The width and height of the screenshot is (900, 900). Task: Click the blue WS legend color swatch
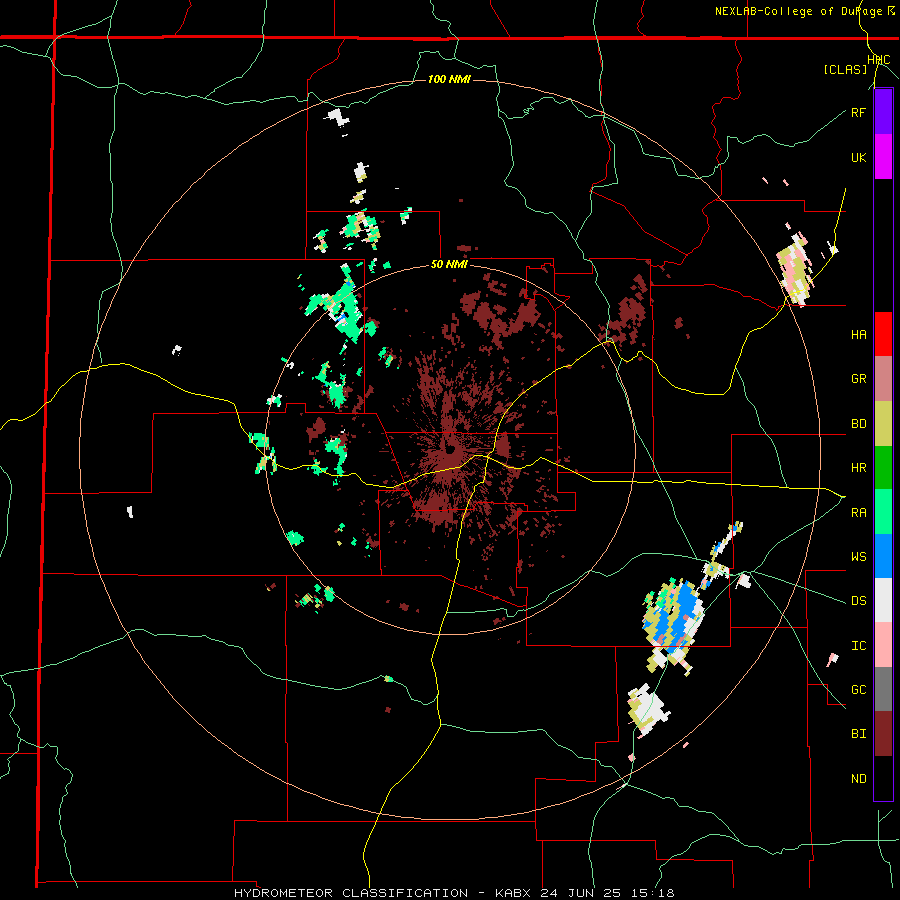(x=883, y=556)
